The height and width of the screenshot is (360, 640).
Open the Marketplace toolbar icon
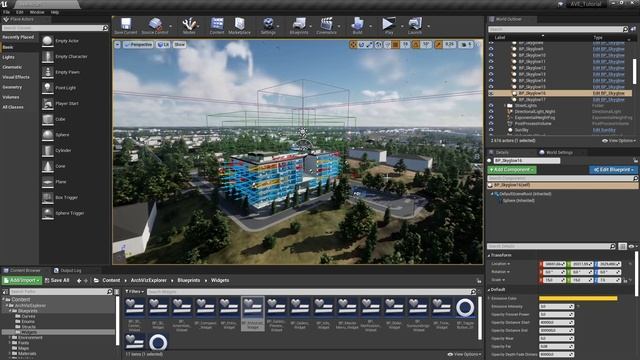pyautogui.click(x=240, y=23)
